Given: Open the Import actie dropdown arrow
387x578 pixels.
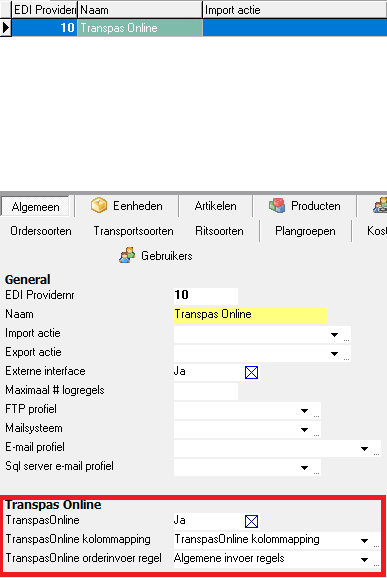Looking at the screenshot, I should (x=334, y=335).
